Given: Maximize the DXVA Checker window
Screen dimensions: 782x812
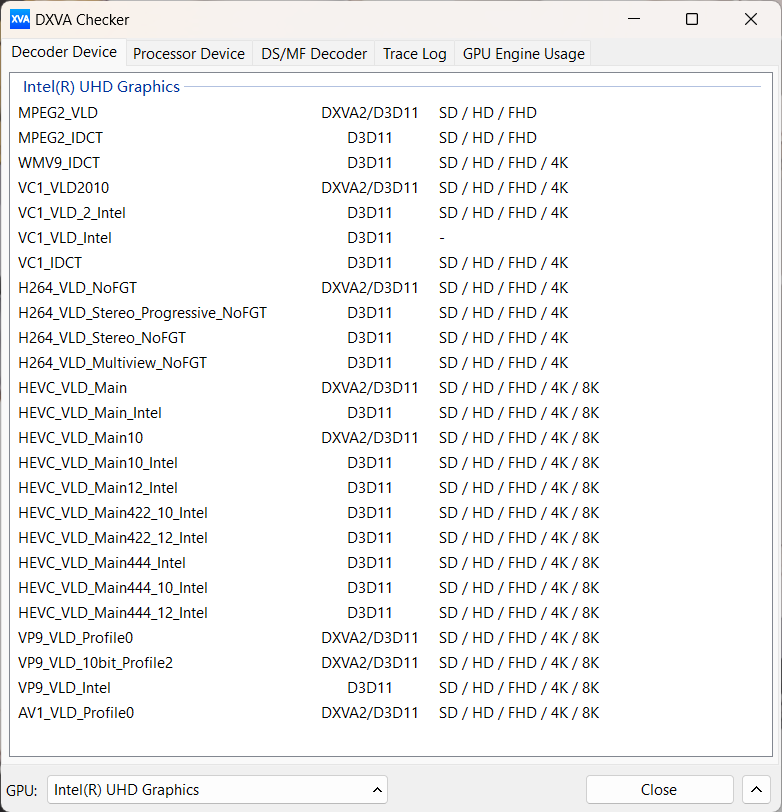Looking at the screenshot, I should tap(692, 19).
